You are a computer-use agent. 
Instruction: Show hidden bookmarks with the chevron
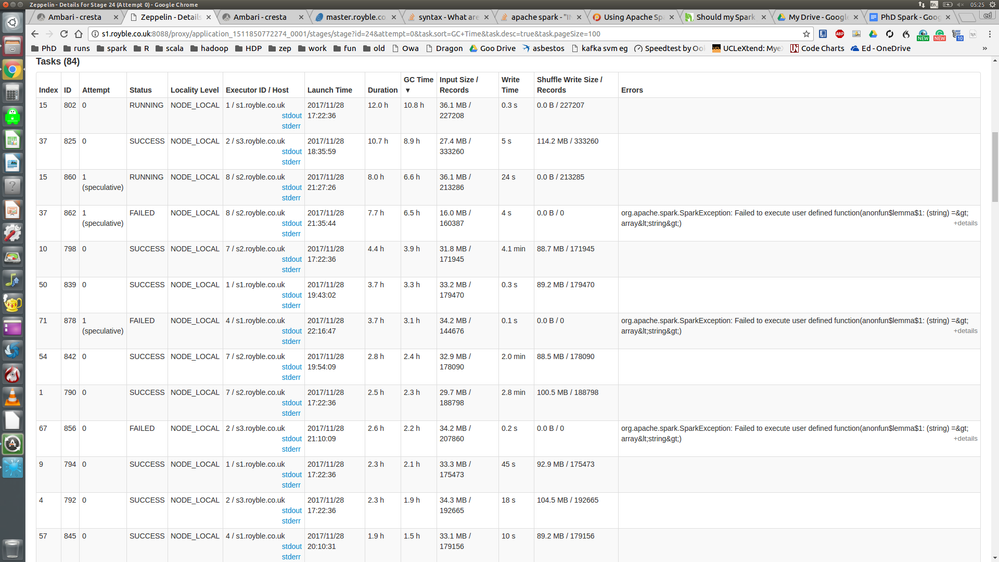[x=985, y=48]
